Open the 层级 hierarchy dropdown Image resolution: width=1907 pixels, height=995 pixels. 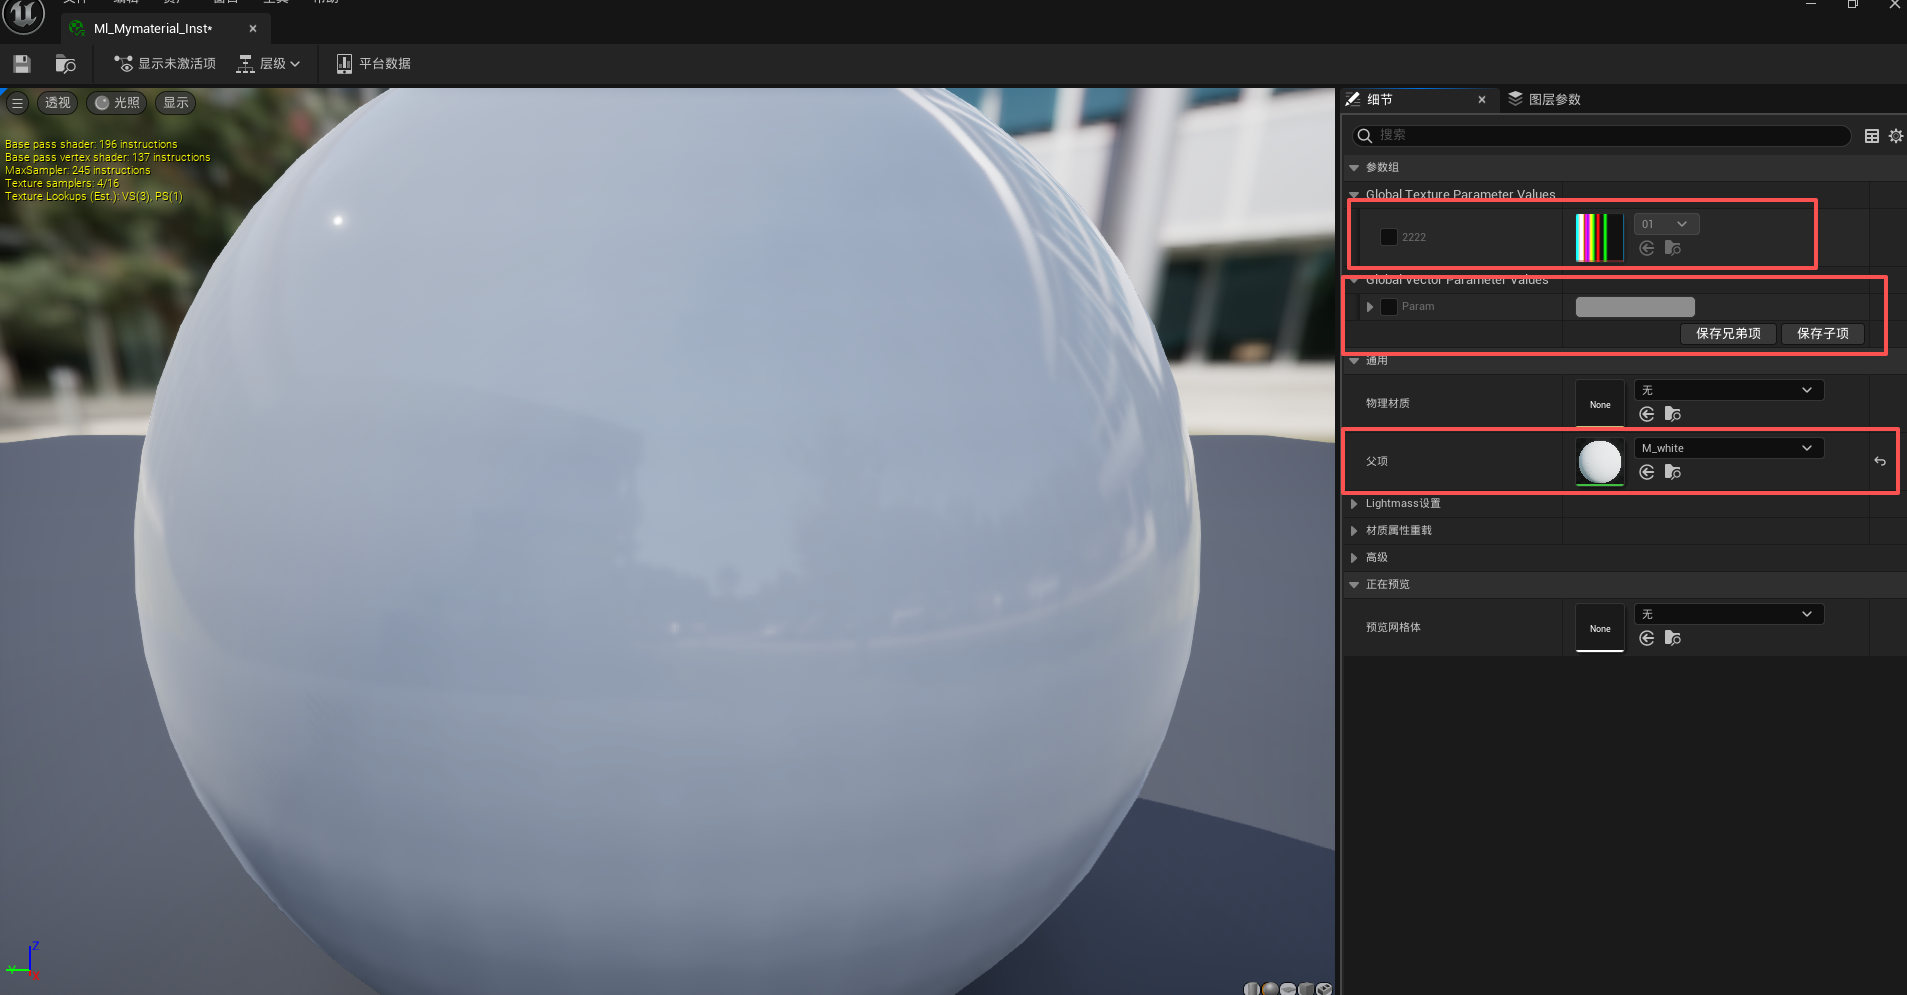tap(268, 64)
